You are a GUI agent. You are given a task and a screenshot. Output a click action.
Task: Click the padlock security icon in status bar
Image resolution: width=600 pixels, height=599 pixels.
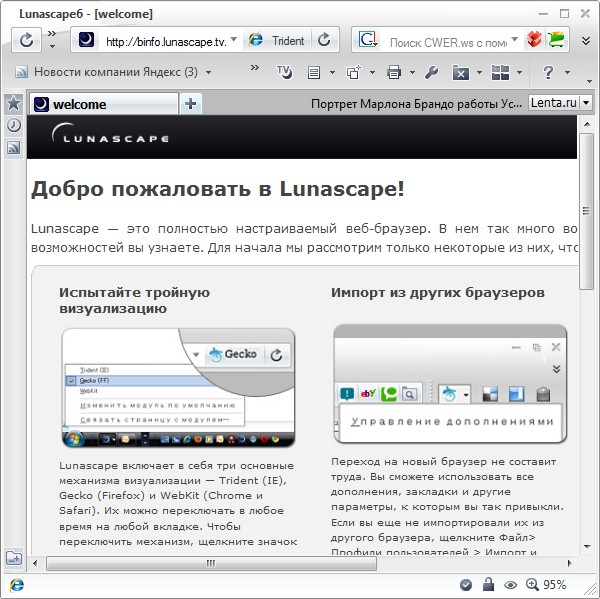click(x=488, y=585)
